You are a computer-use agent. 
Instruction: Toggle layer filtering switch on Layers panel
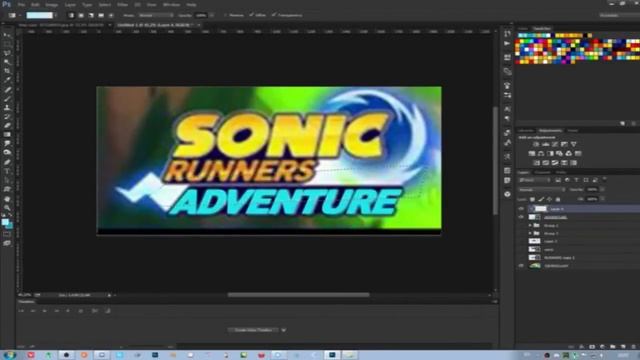604,179
